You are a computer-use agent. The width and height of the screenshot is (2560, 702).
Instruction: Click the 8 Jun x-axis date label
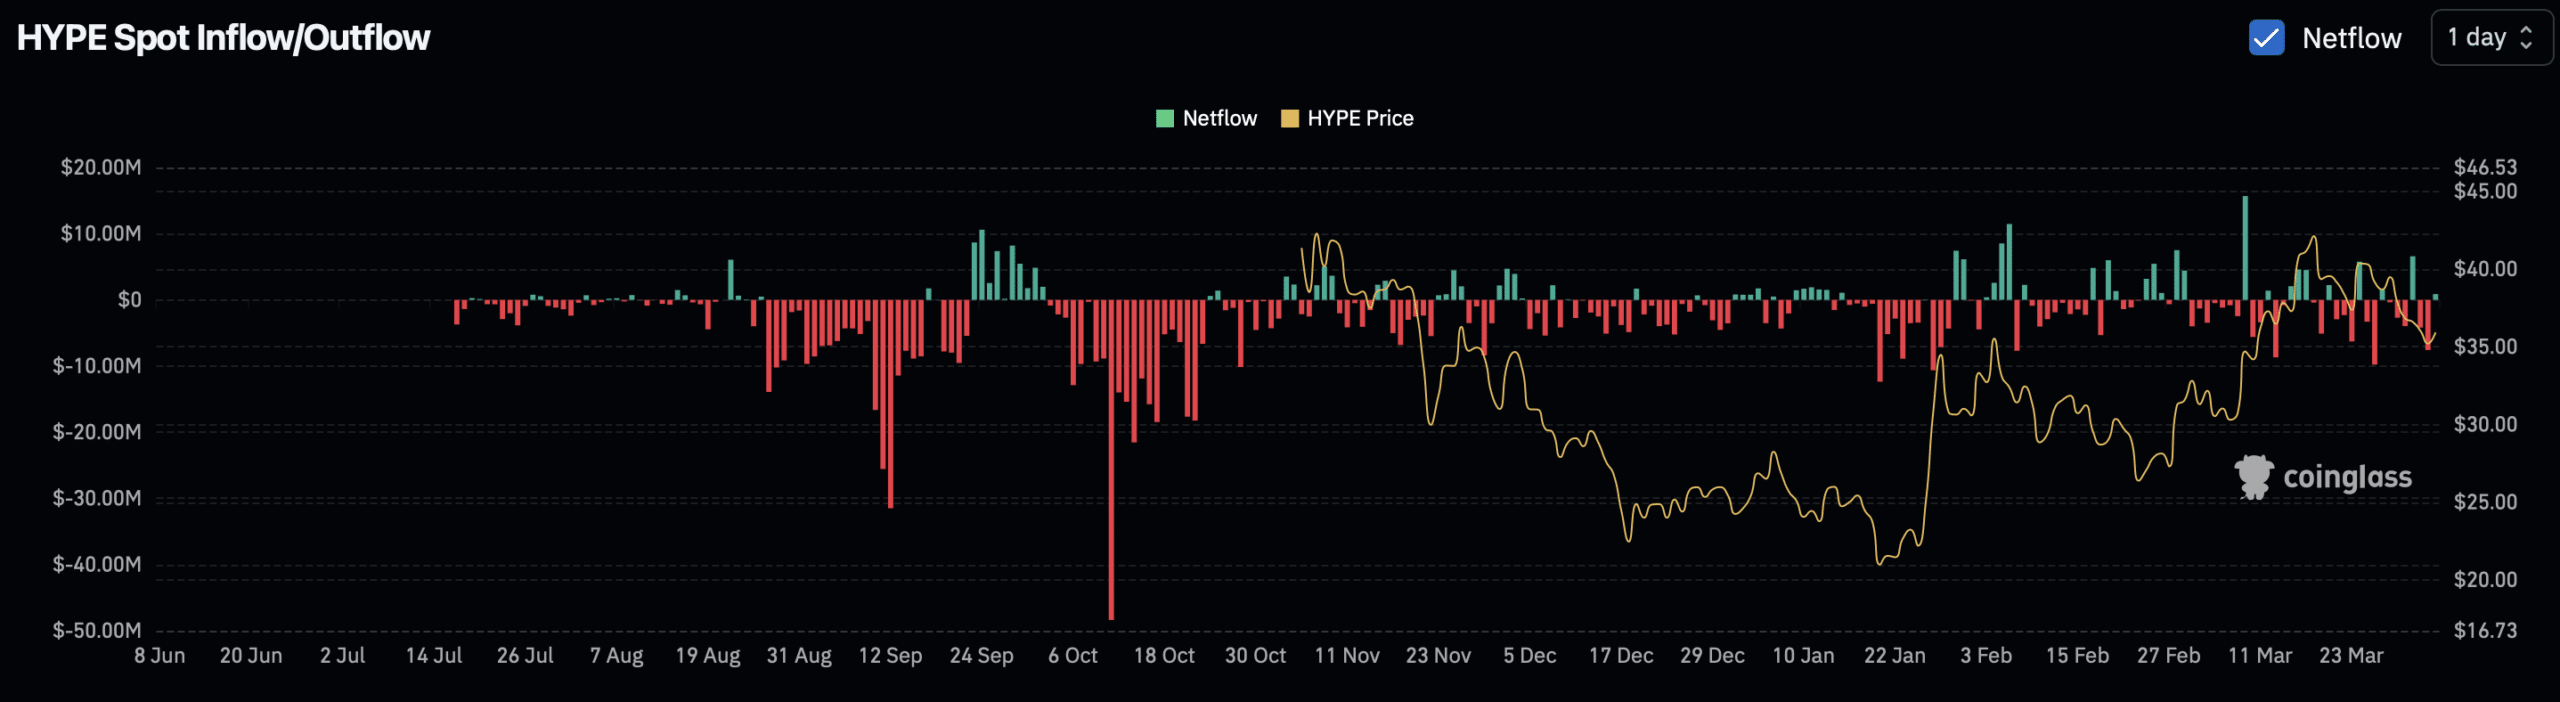[160, 656]
